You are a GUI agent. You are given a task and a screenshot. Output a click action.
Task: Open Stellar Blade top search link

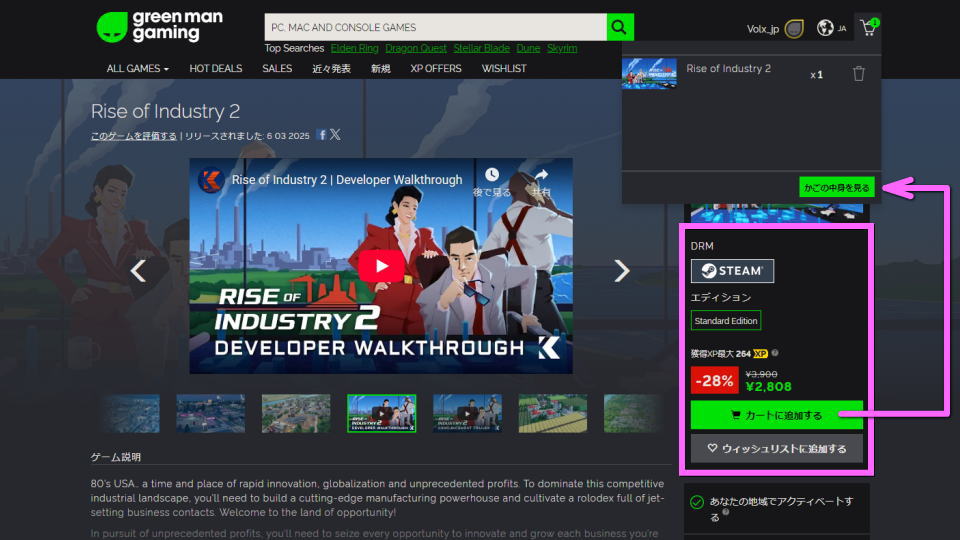pos(481,48)
